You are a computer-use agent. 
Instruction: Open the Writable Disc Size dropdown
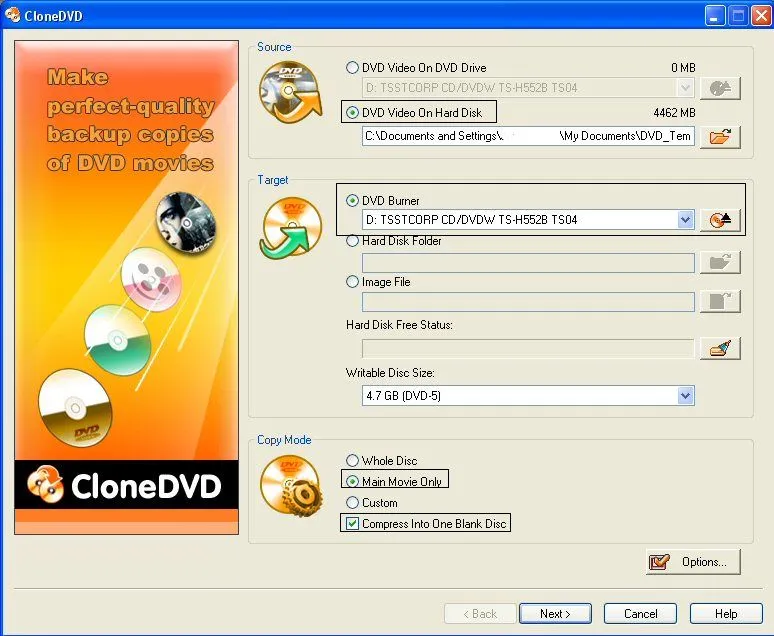click(x=685, y=396)
